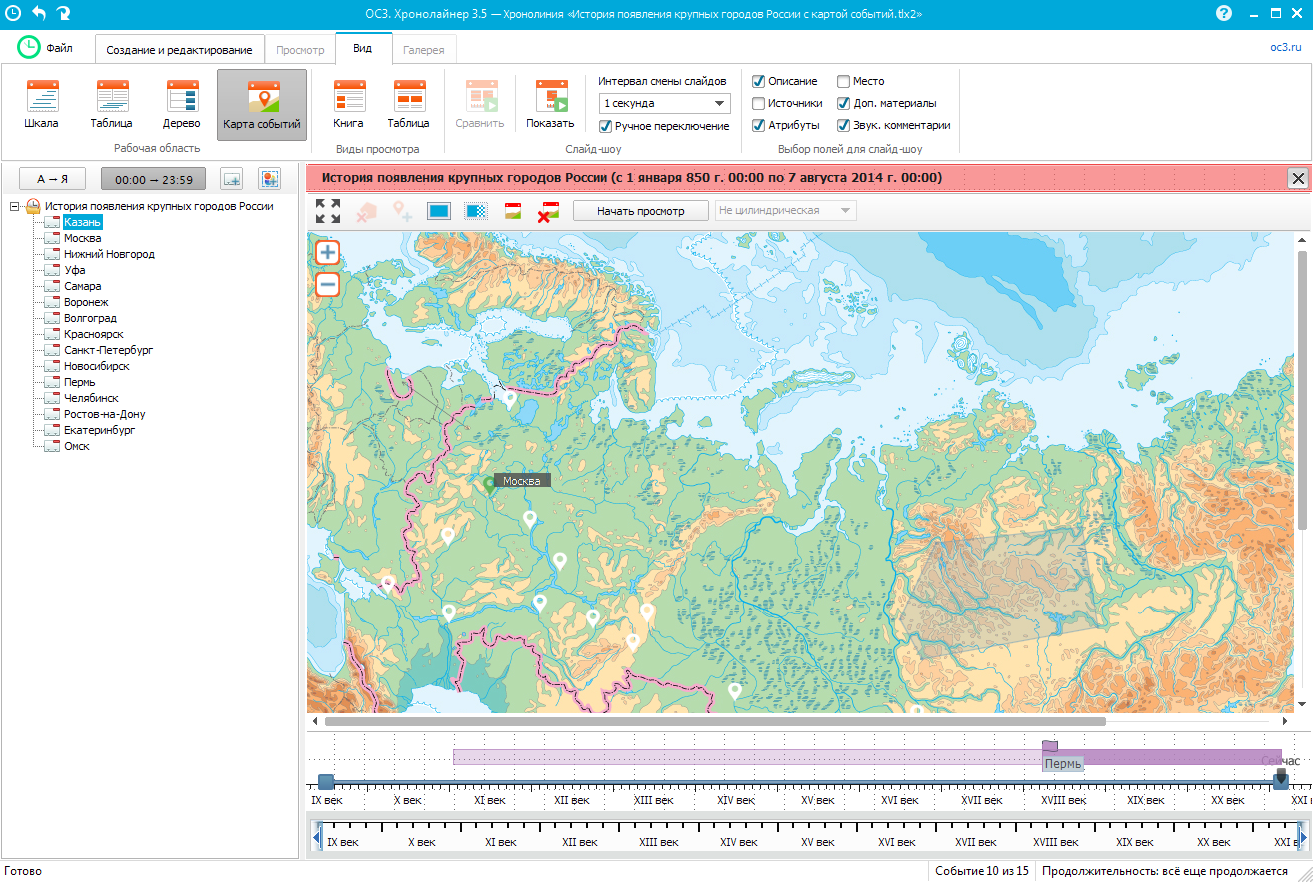Switch workspace to Шкала view
Viewport: 1313px width, 882px height.
pyautogui.click(x=42, y=102)
